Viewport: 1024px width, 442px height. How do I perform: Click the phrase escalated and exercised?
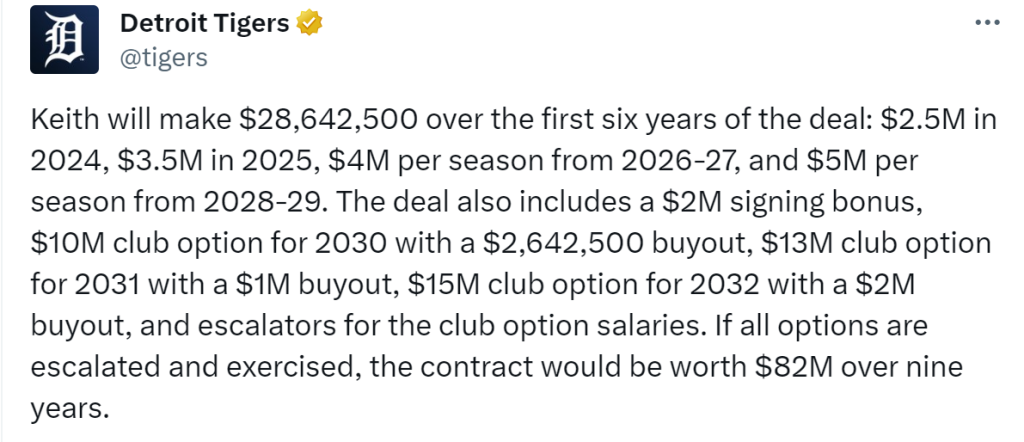coord(195,367)
